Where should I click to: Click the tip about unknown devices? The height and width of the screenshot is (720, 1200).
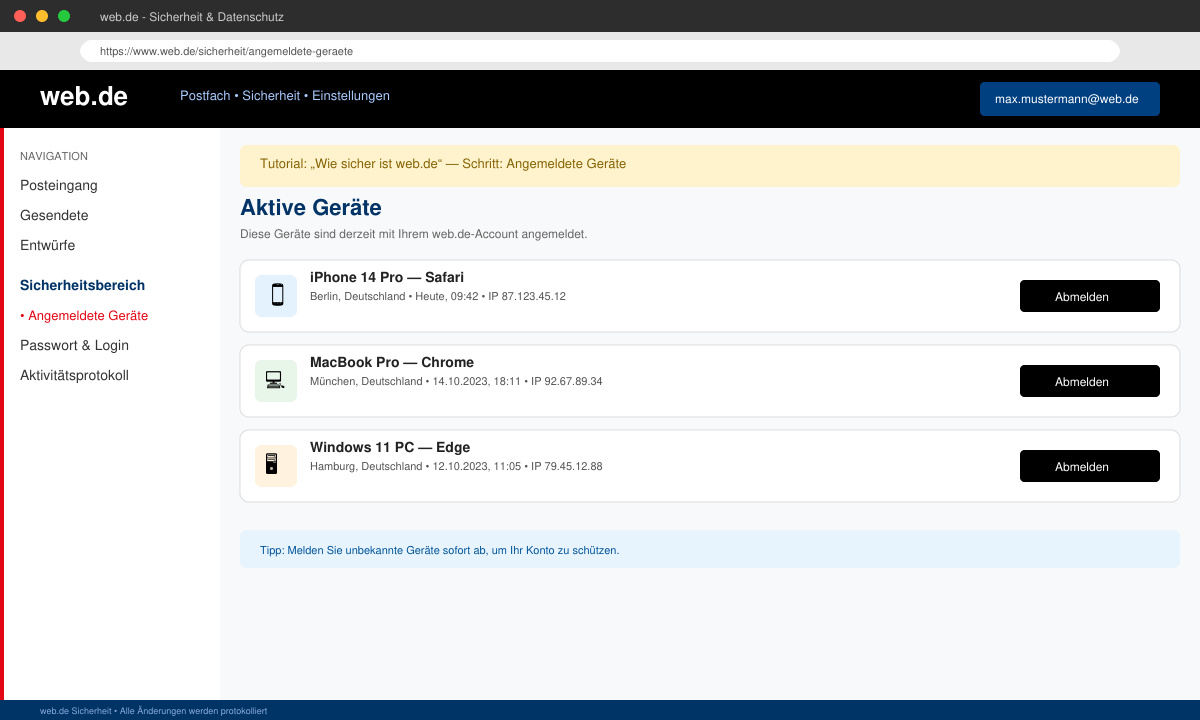point(710,549)
